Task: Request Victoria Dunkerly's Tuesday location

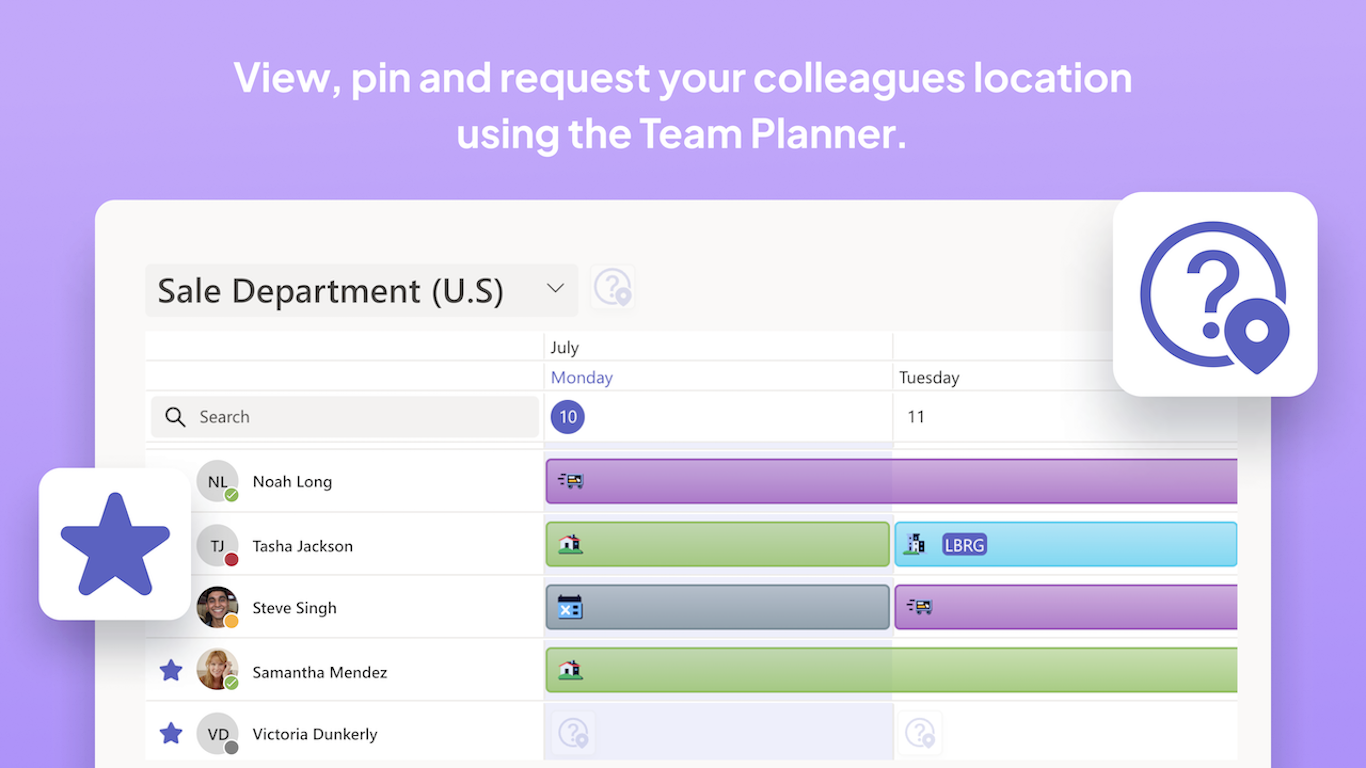Action: coord(920,733)
